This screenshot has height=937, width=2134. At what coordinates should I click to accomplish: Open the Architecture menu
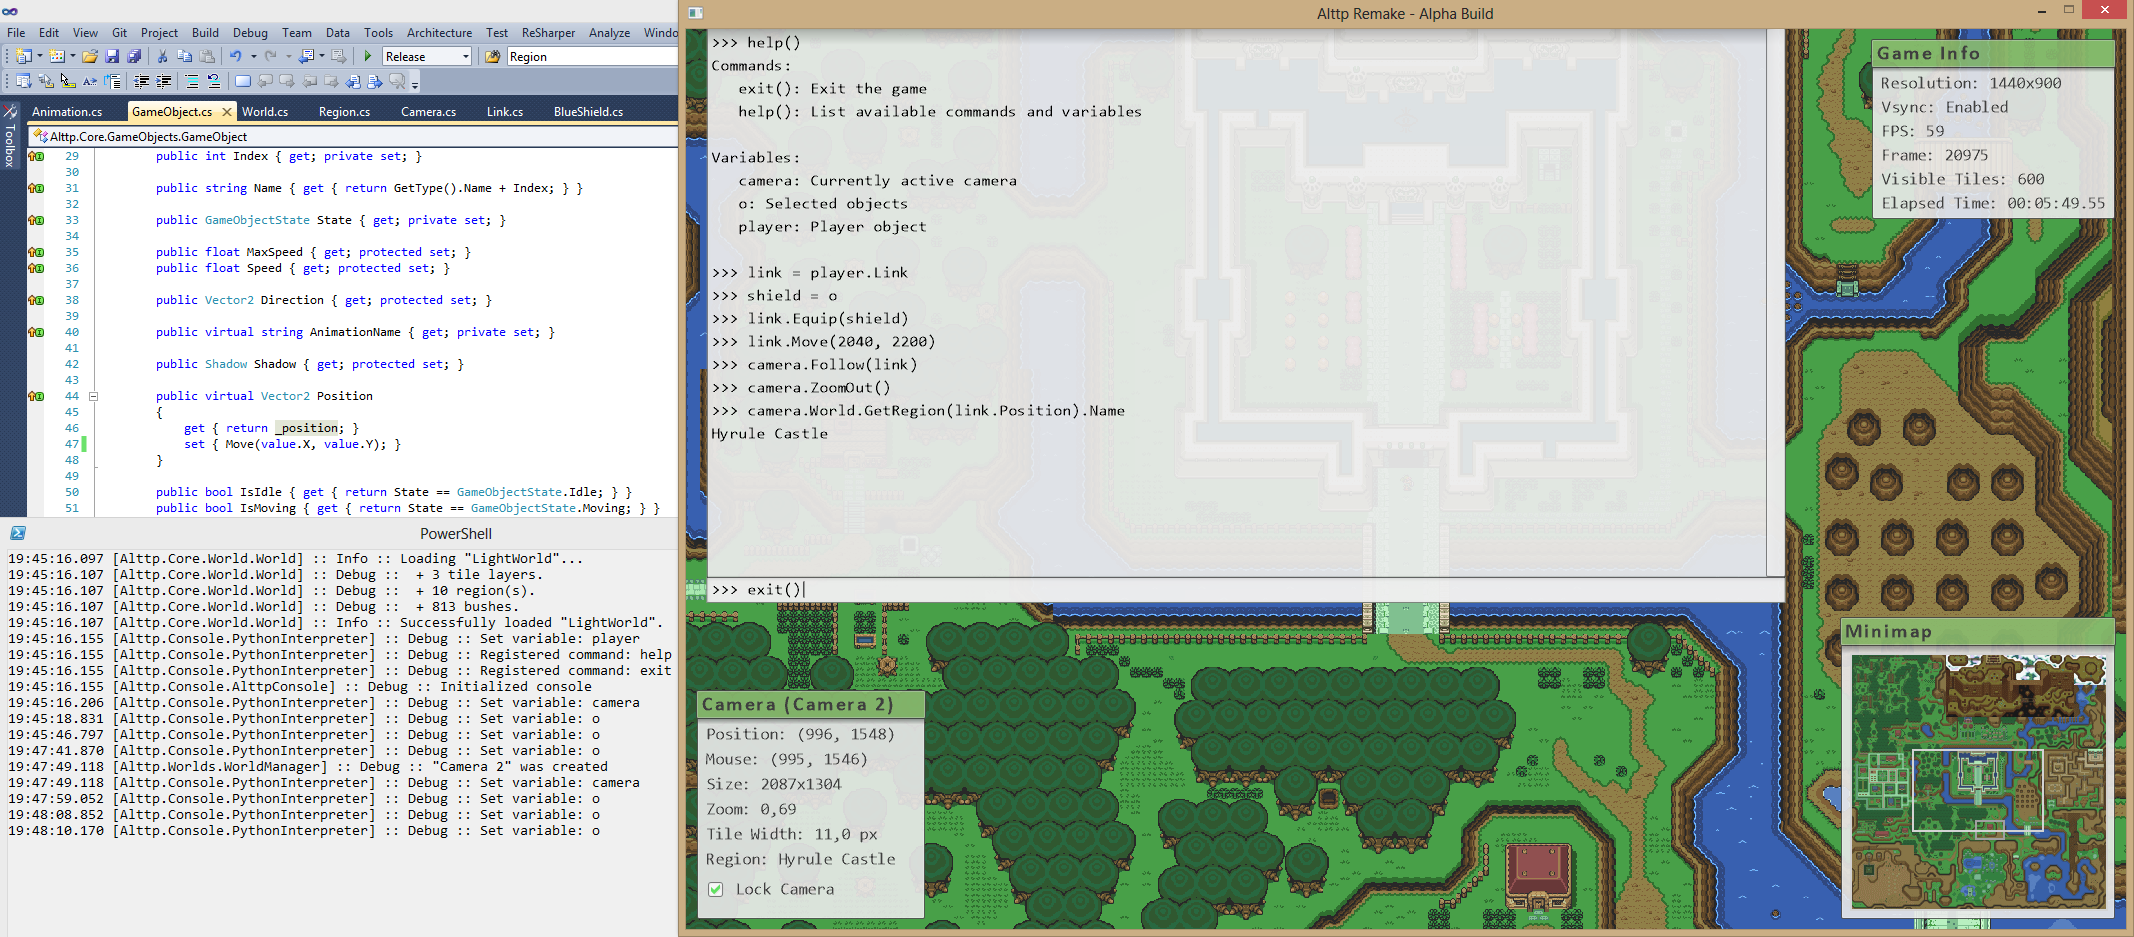pyautogui.click(x=439, y=33)
